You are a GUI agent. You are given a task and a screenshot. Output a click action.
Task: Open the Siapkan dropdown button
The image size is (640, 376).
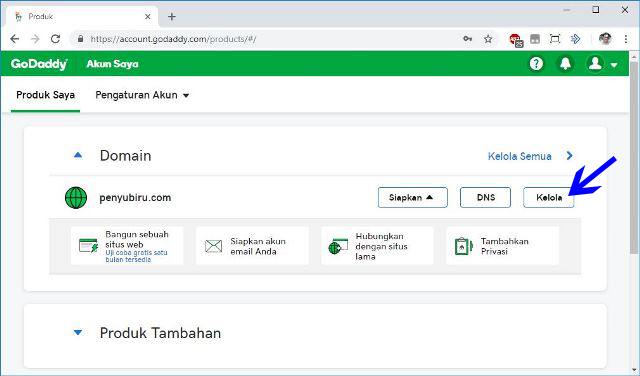(x=413, y=198)
